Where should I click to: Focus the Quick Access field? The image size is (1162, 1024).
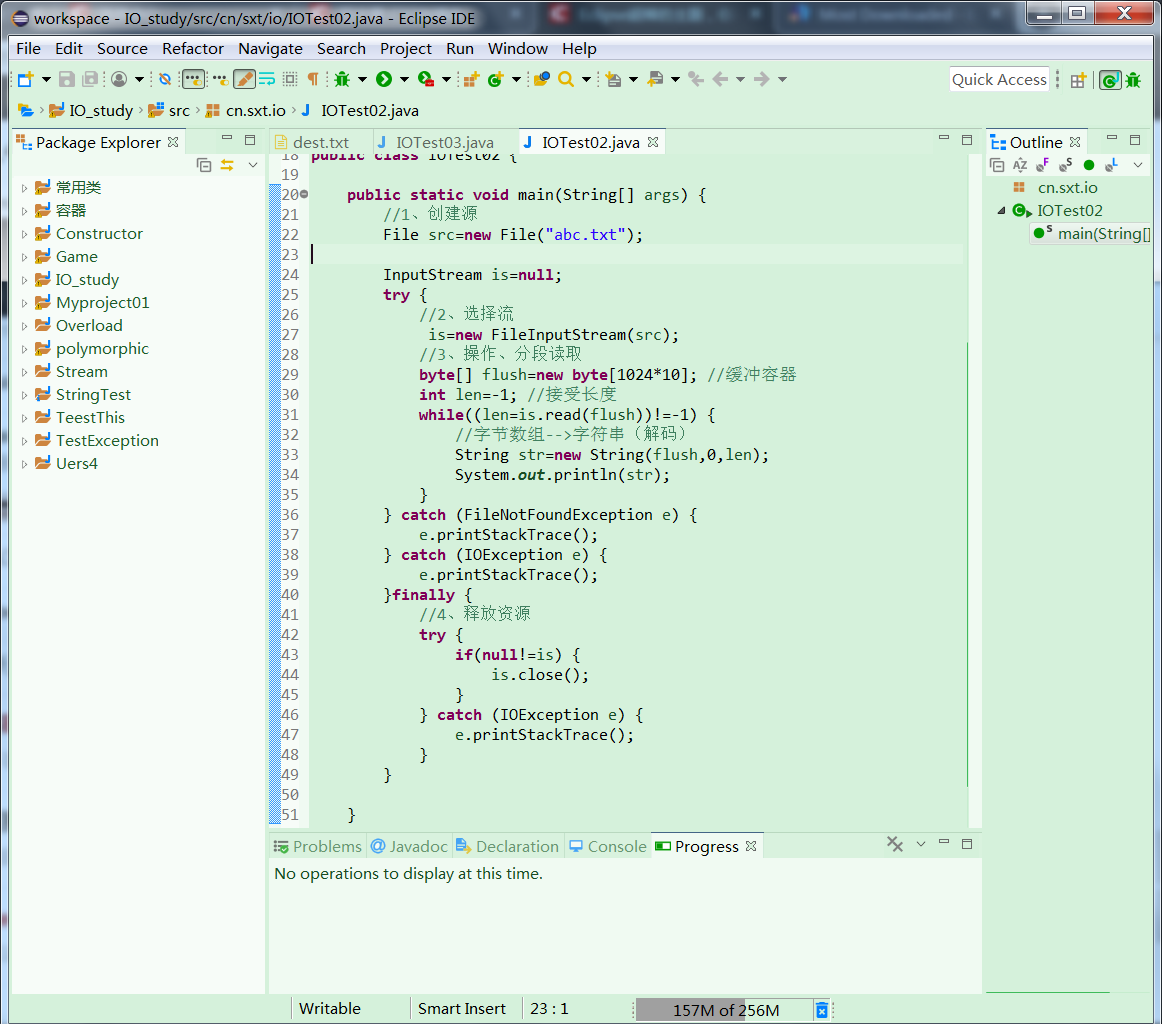999,79
